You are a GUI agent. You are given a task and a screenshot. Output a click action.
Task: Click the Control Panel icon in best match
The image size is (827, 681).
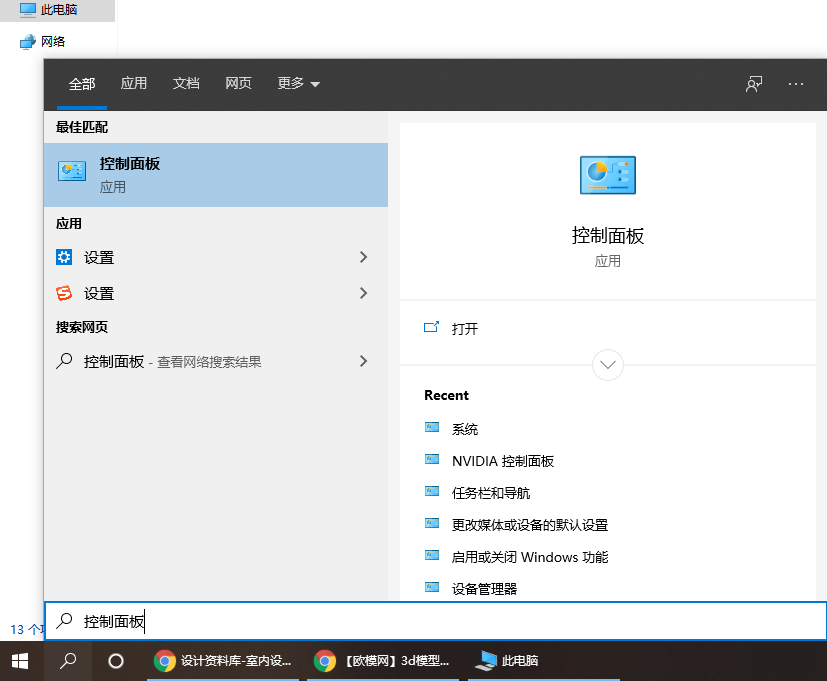[x=72, y=171]
